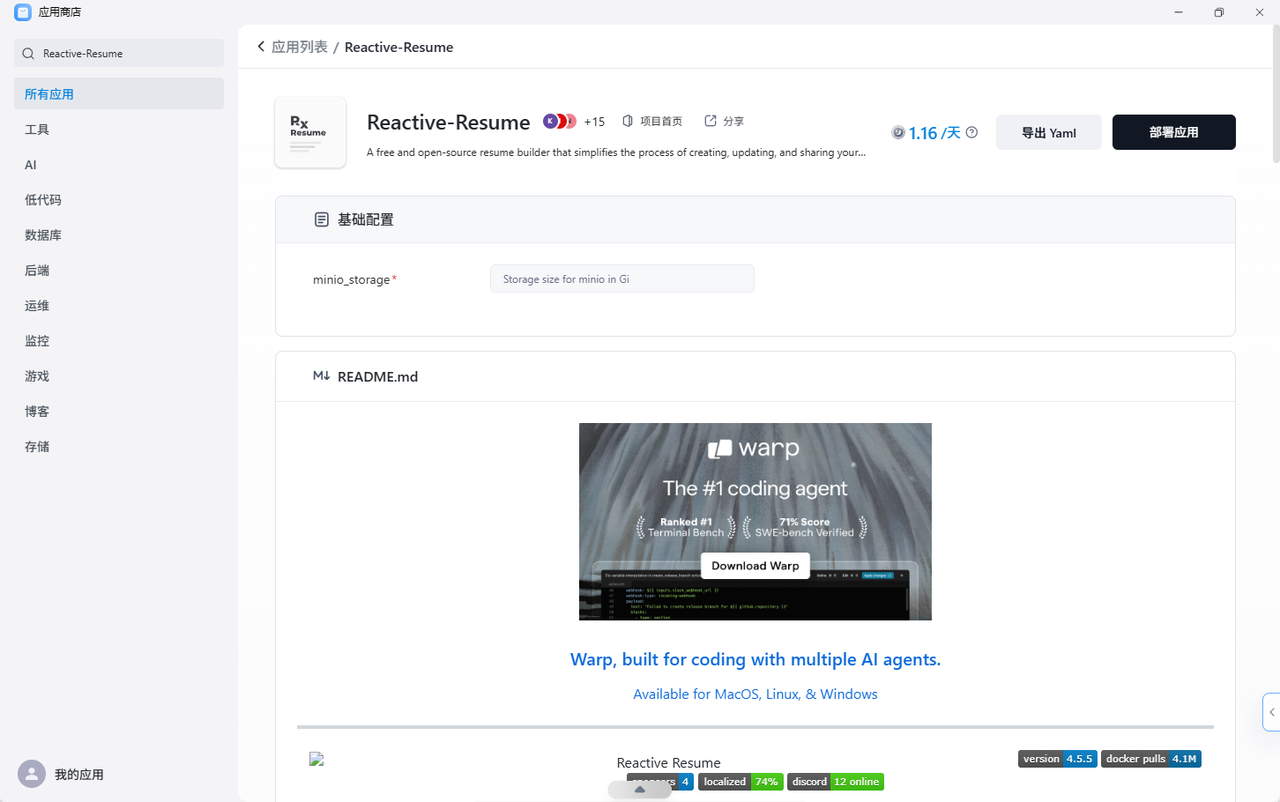Click 导出 Yaml button
Viewport: 1280px width, 802px height.
pyautogui.click(x=1049, y=132)
